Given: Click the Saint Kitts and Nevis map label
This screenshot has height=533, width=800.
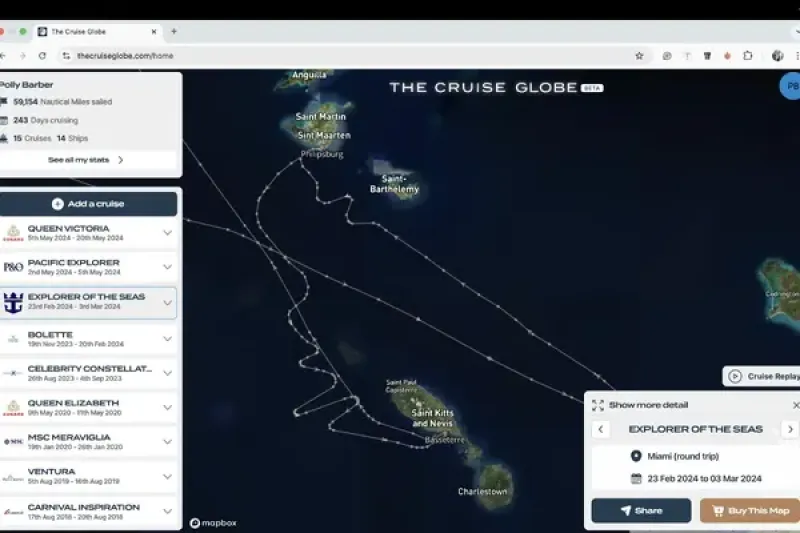Looking at the screenshot, I should [x=432, y=418].
